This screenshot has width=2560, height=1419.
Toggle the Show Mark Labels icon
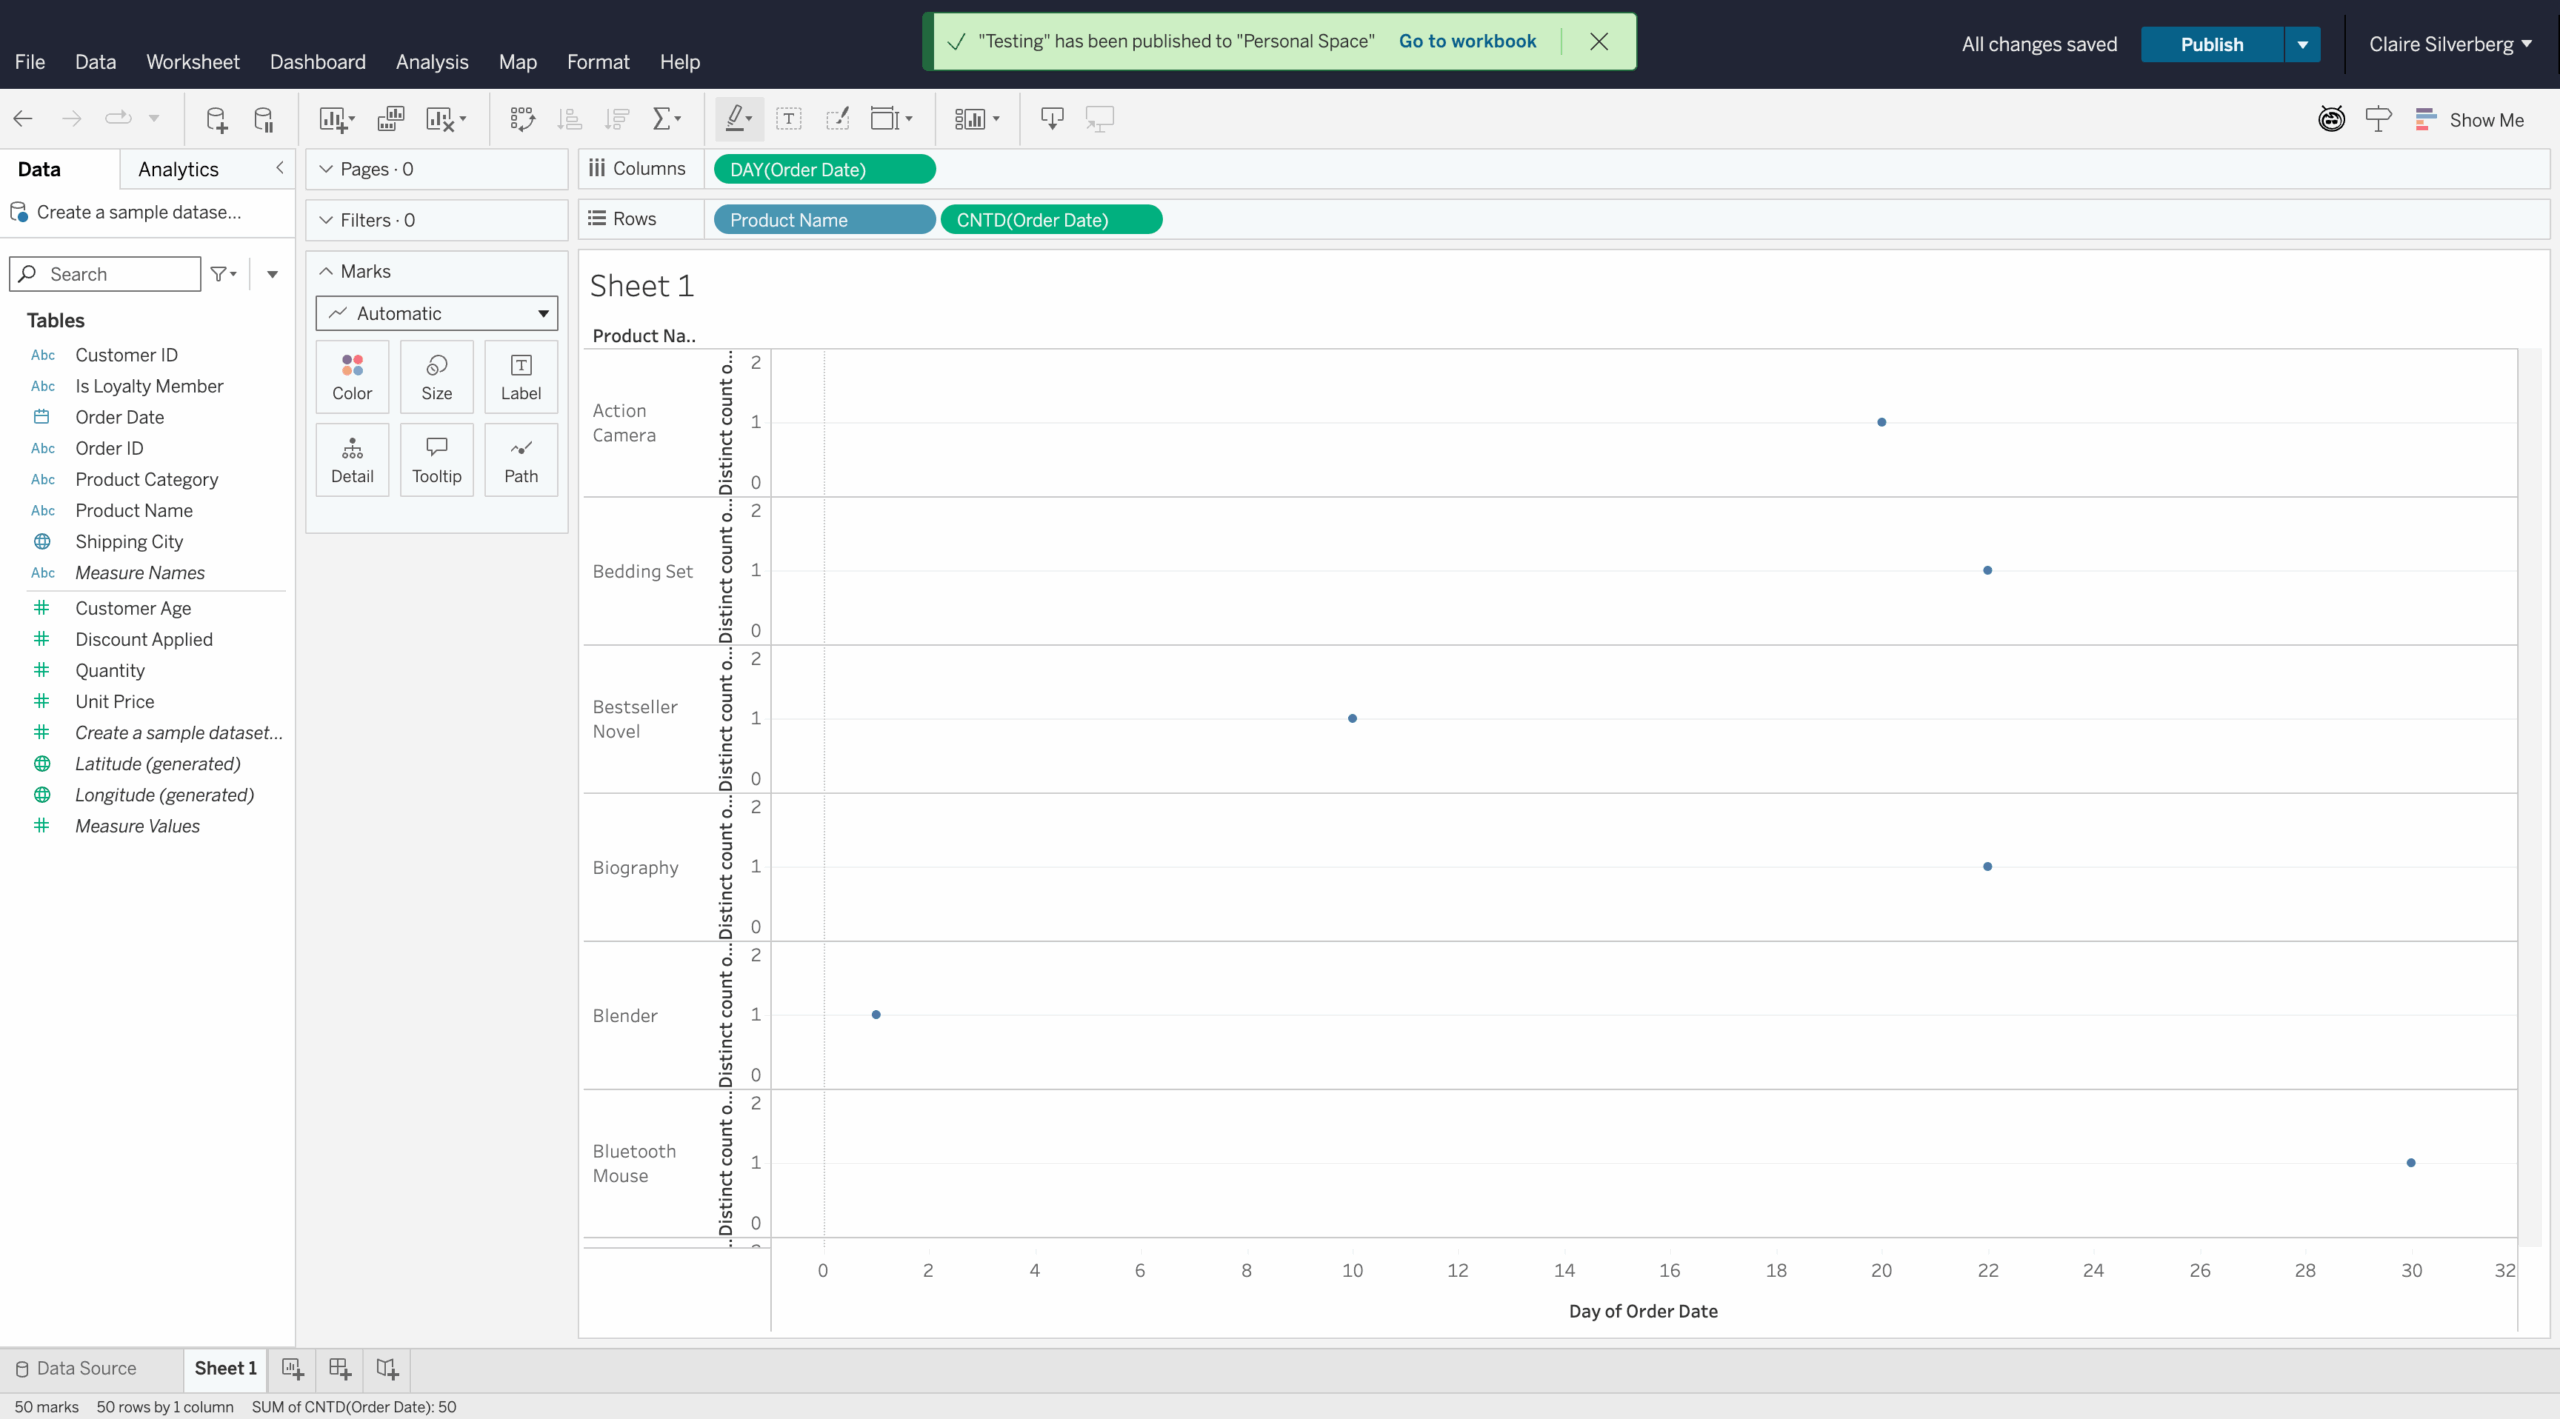click(789, 118)
